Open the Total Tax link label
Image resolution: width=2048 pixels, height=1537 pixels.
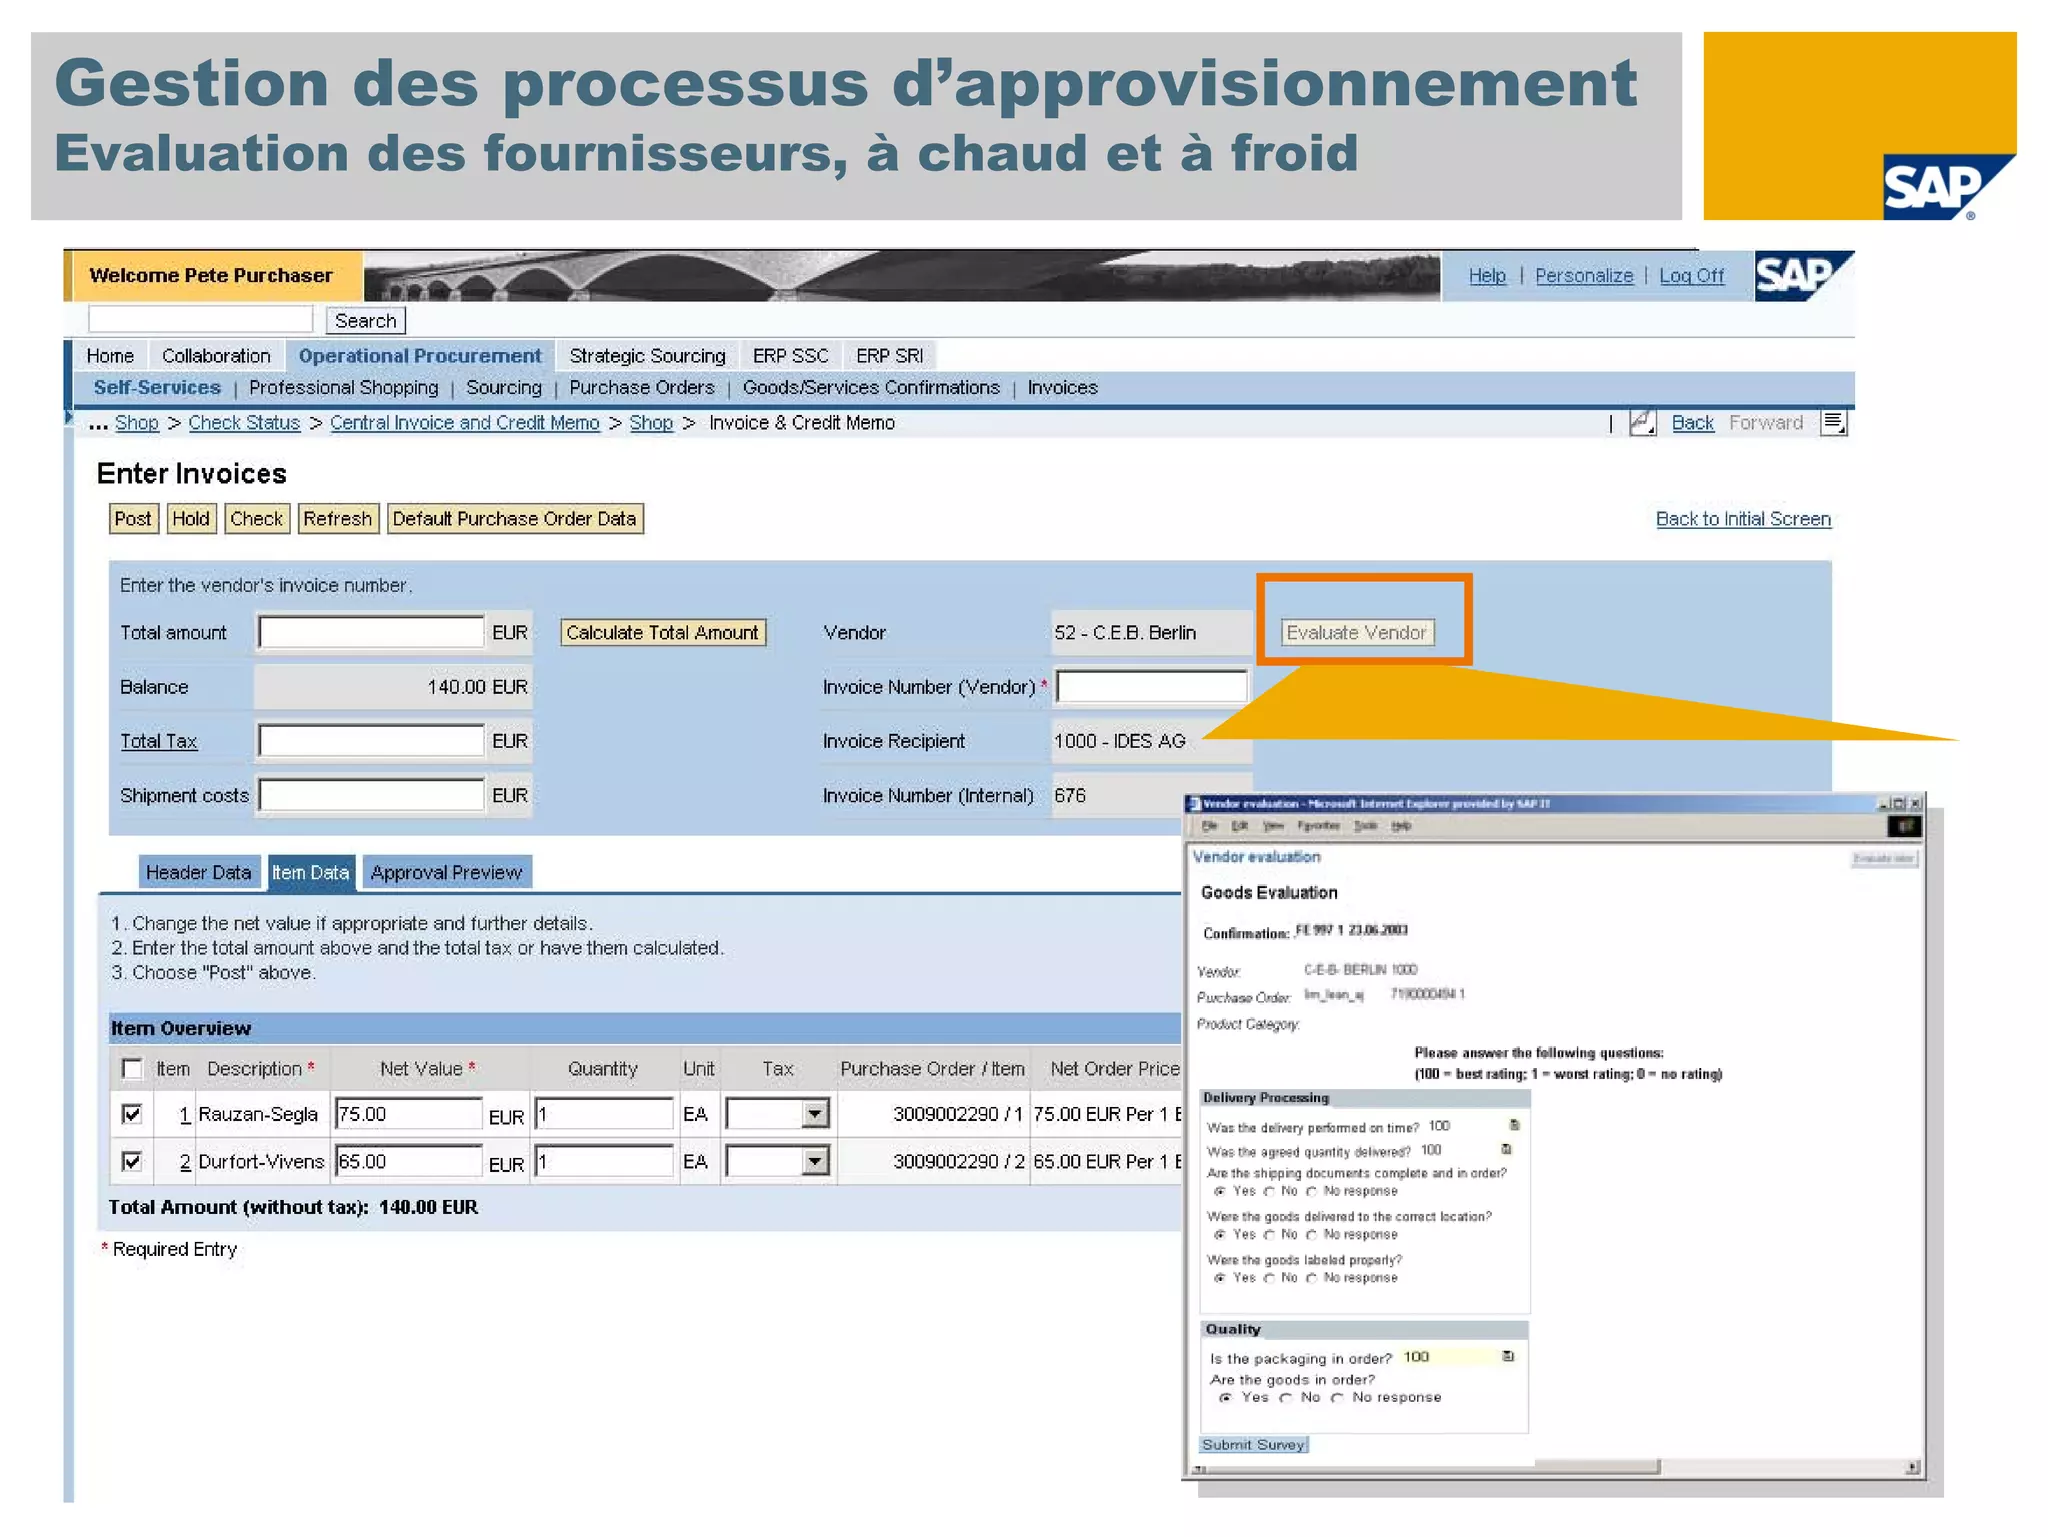[x=159, y=741]
